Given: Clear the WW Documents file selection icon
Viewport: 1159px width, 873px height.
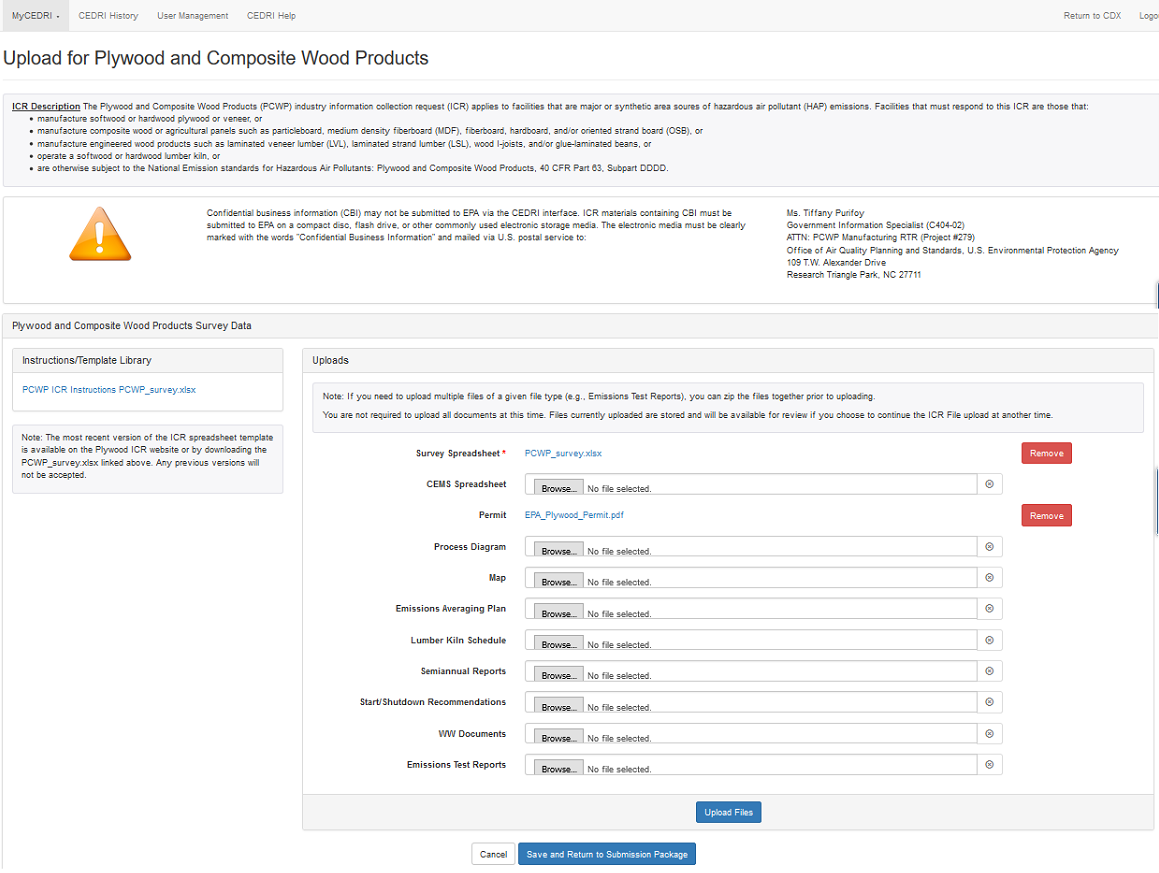Looking at the screenshot, I should point(989,734).
